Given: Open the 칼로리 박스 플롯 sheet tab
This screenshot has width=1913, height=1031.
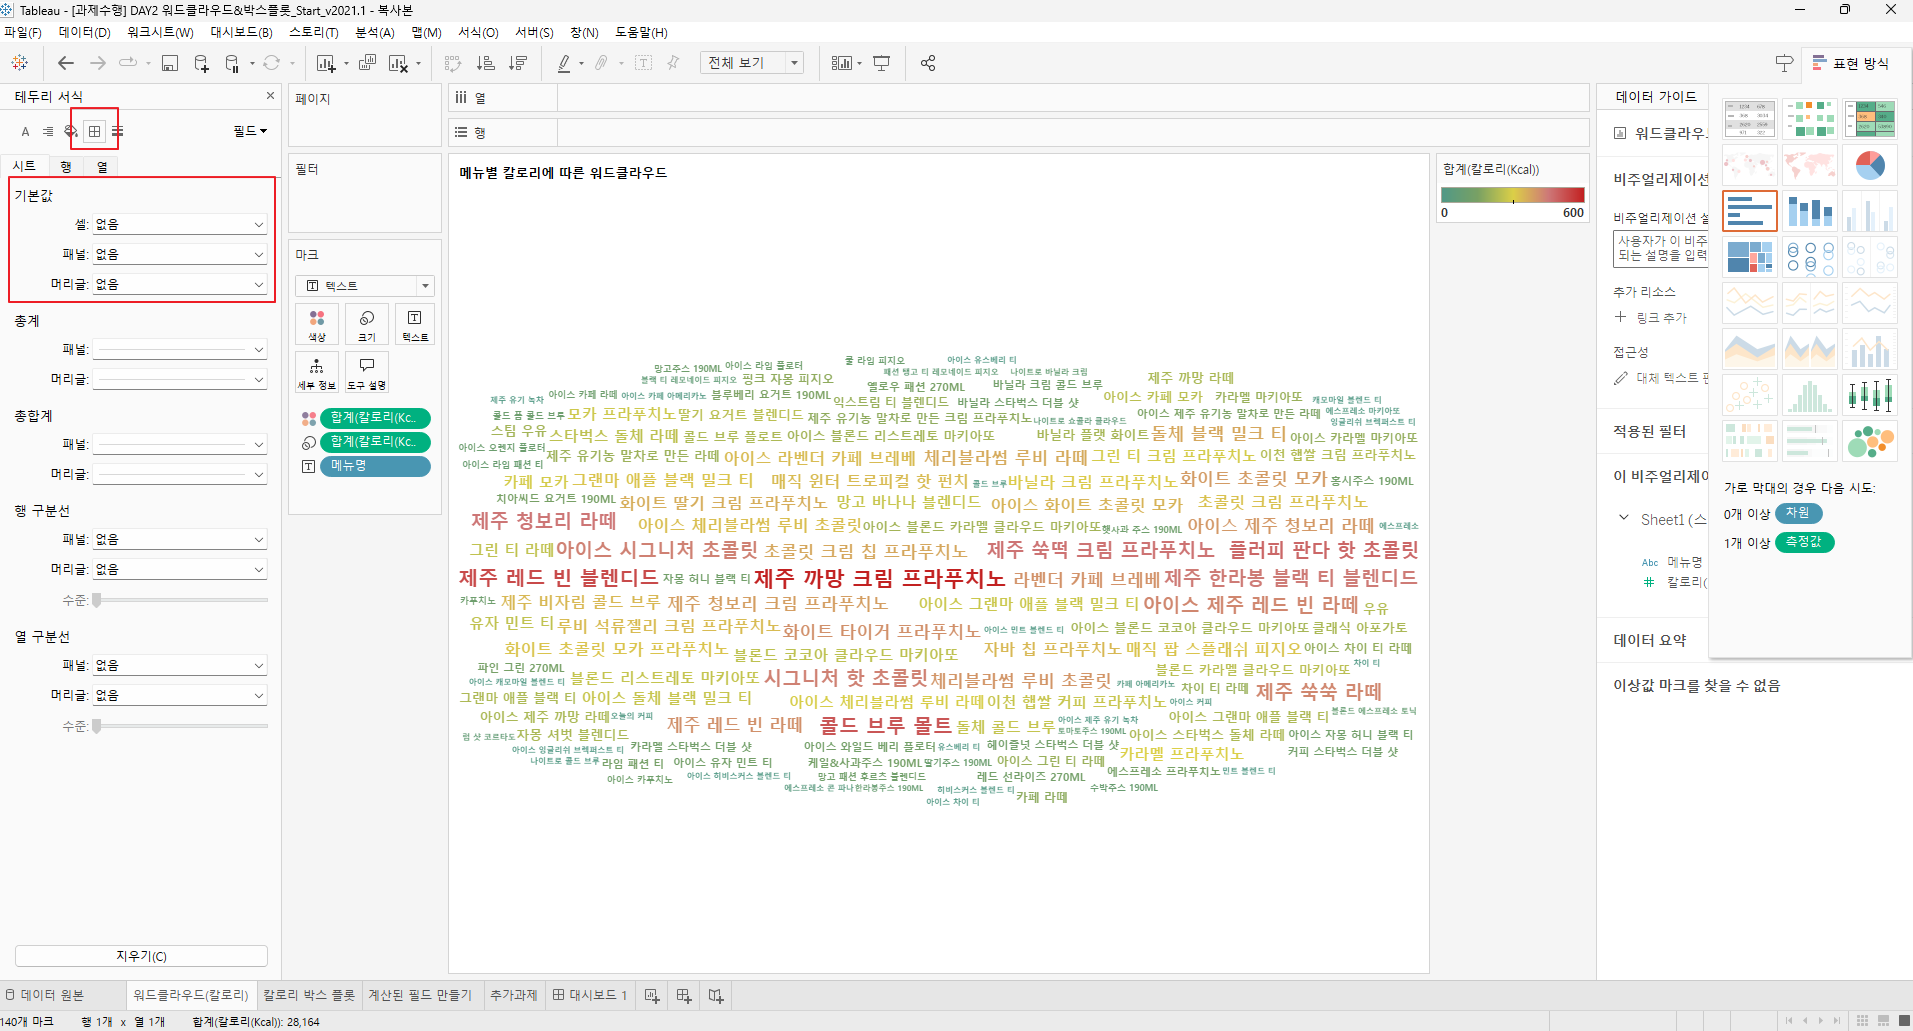Looking at the screenshot, I should [x=309, y=995].
